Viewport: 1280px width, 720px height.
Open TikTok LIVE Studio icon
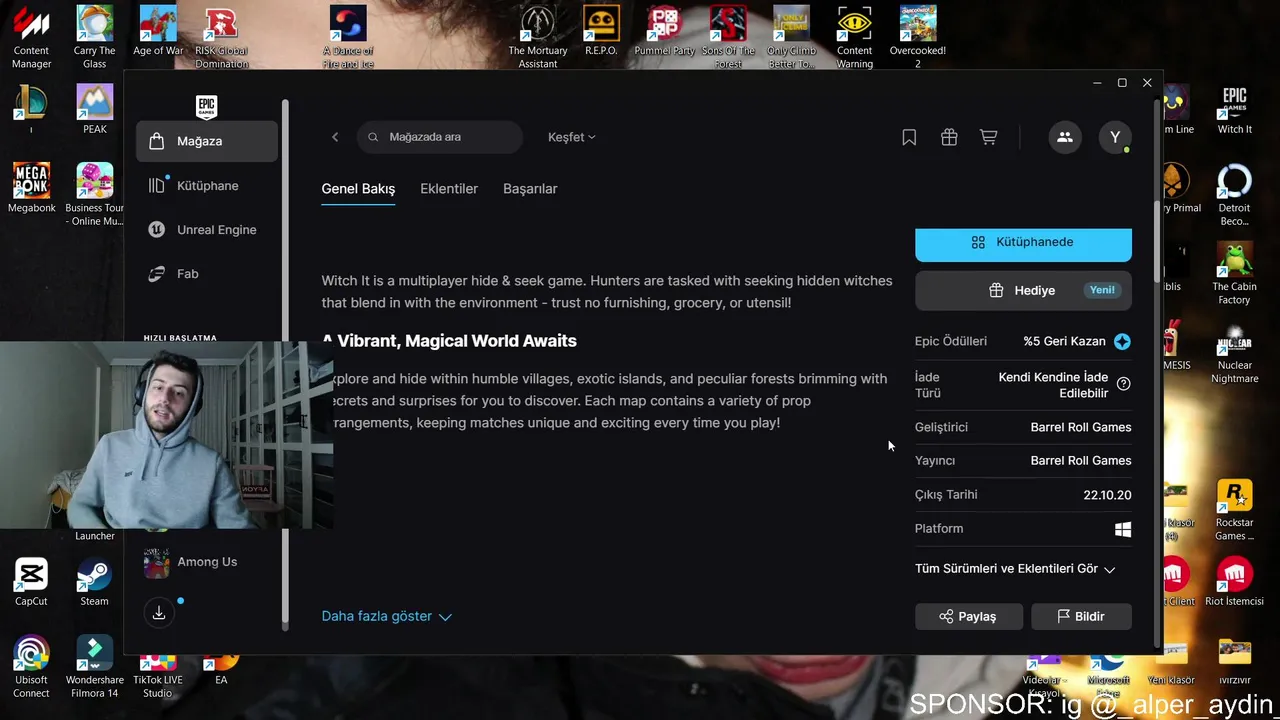[x=157, y=675]
